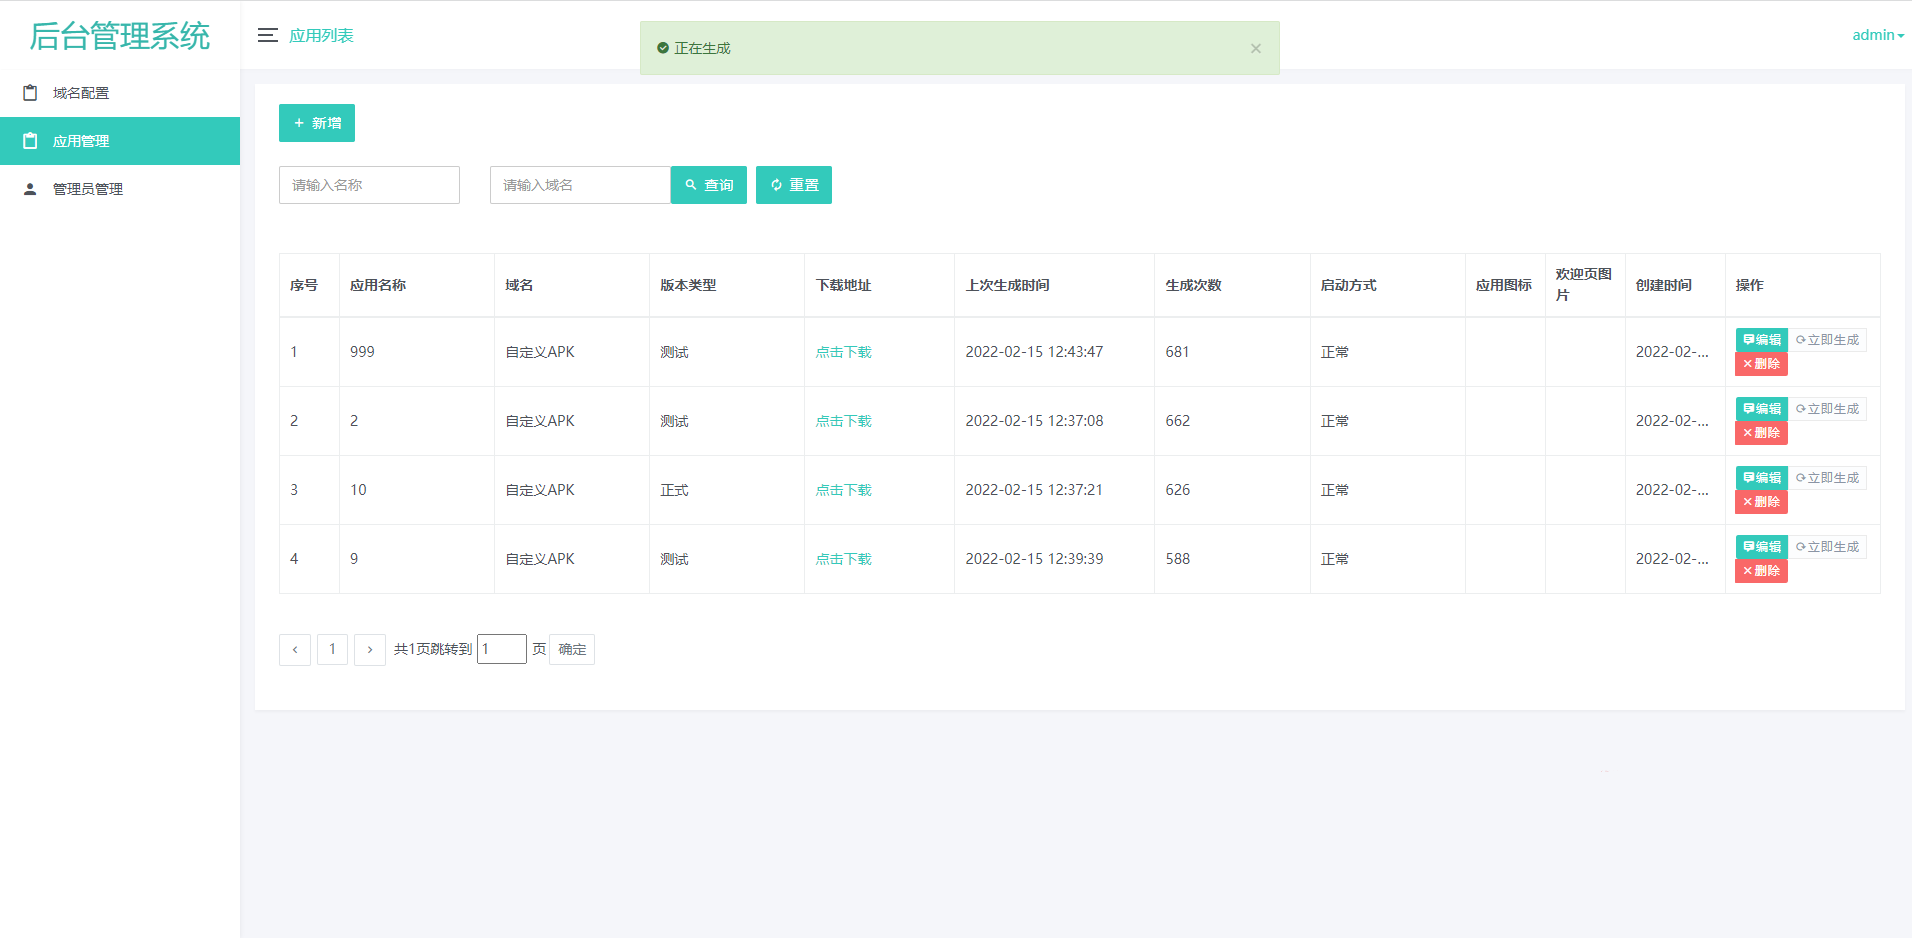
Task: Click the page jump input field
Action: tap(501, 648)
